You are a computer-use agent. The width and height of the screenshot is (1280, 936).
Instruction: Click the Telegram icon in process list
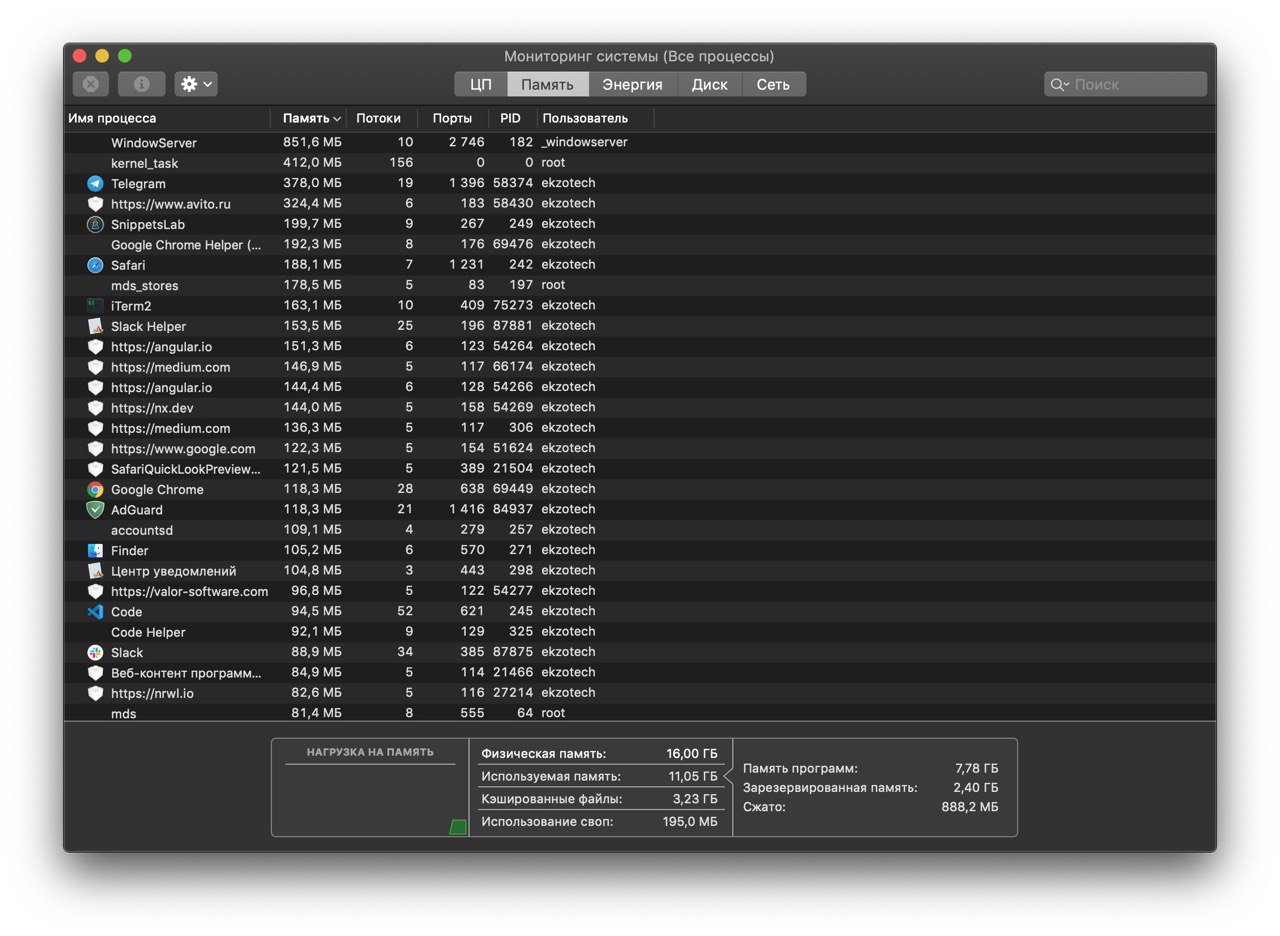point(95,183)
